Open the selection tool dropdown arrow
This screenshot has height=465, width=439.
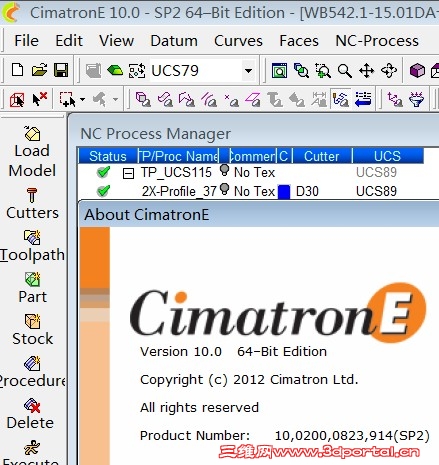click(x=82, y=99)
